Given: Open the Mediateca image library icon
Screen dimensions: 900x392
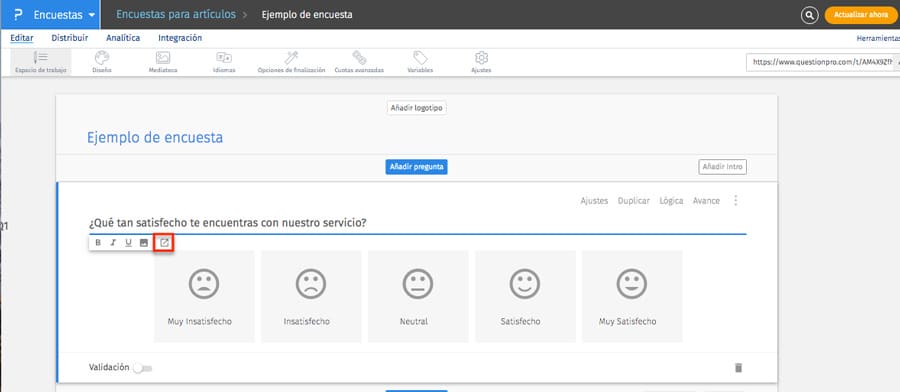Looking at the screenshot, I should 163,57.
